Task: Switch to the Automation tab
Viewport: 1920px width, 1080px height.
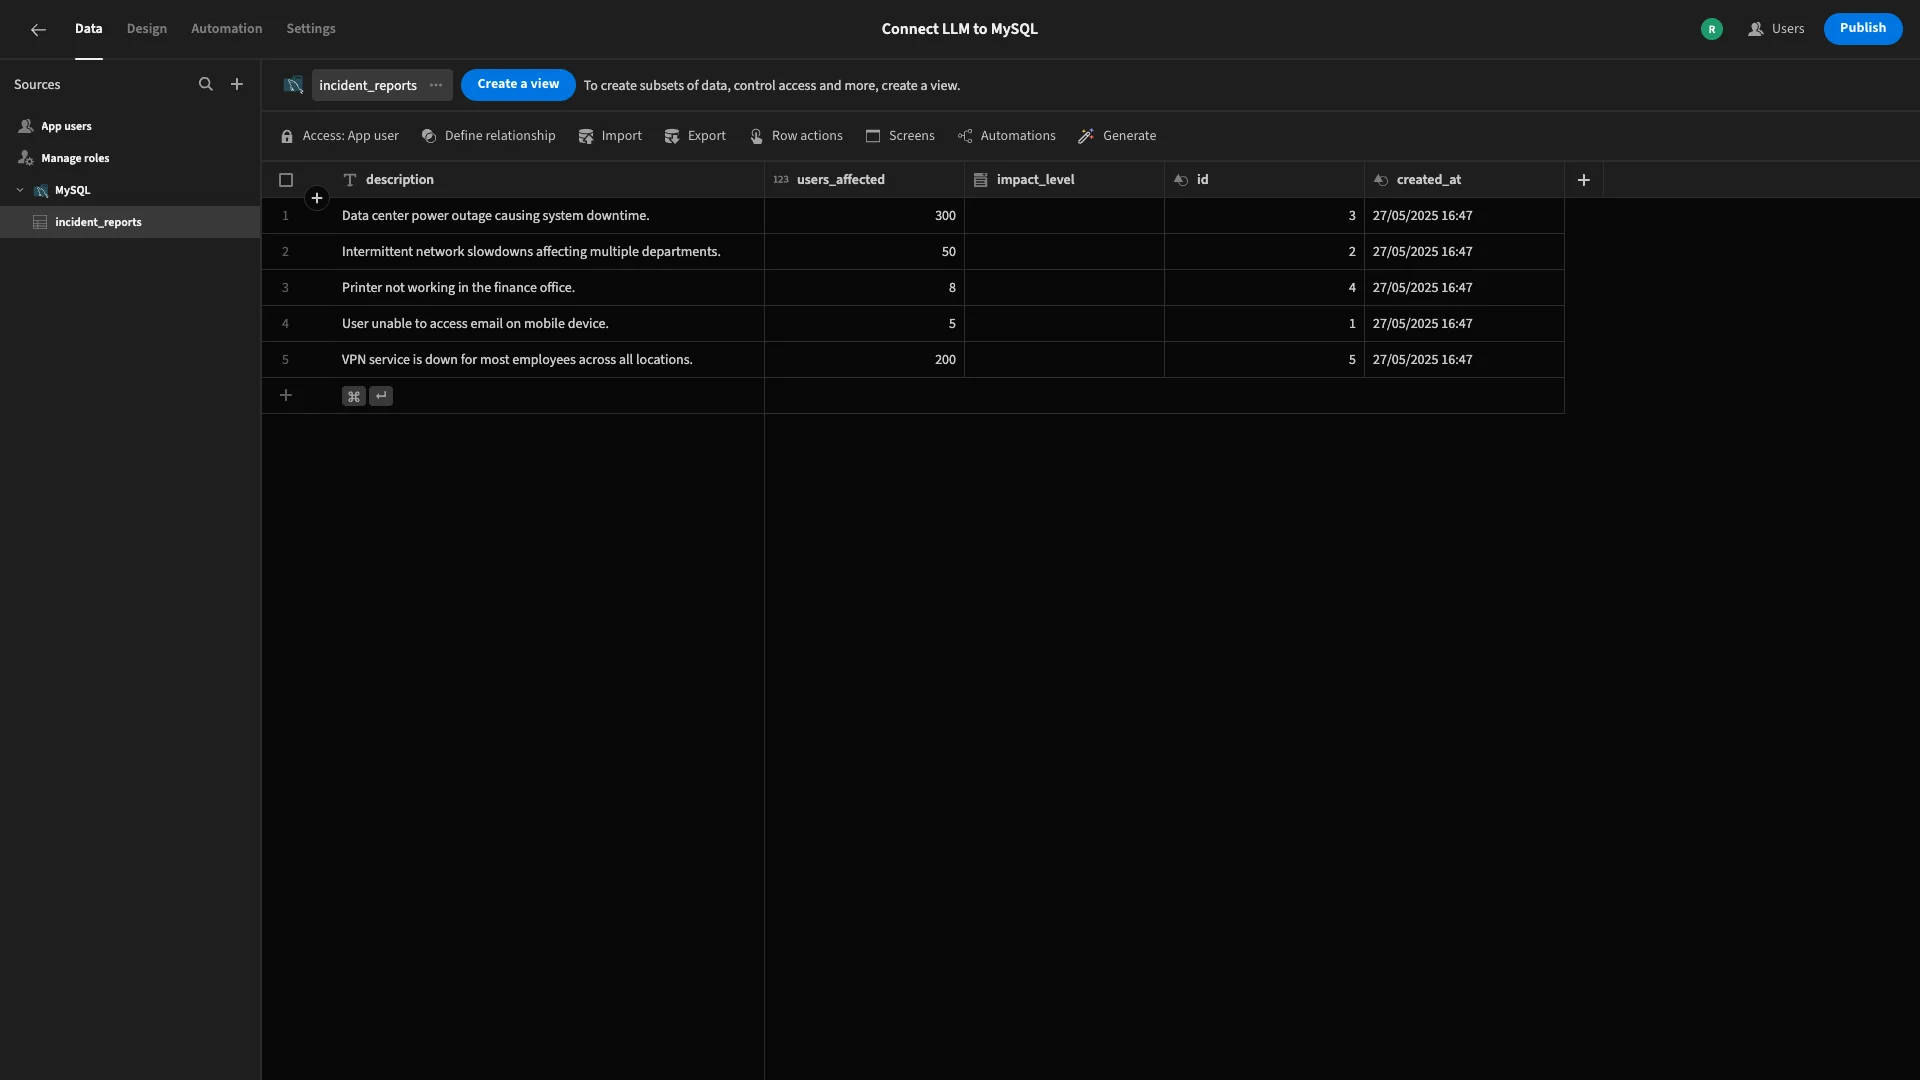Action: pyautogui.click(x=227, y=29)
